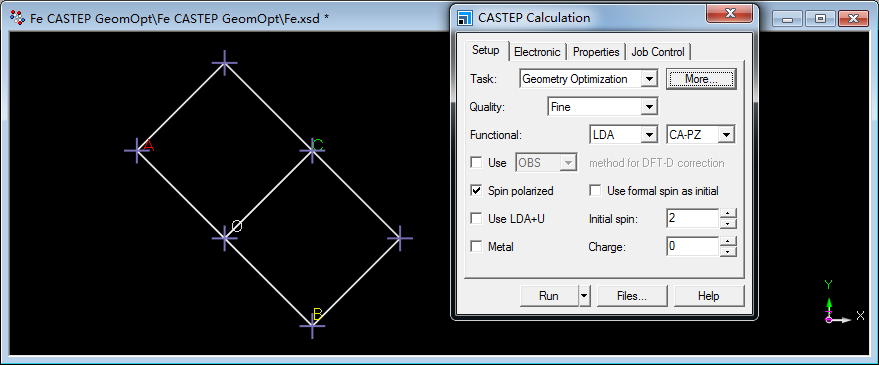Select lattice point labeled B
This screenshot has height=365, width=879.
tap(312, 325)
